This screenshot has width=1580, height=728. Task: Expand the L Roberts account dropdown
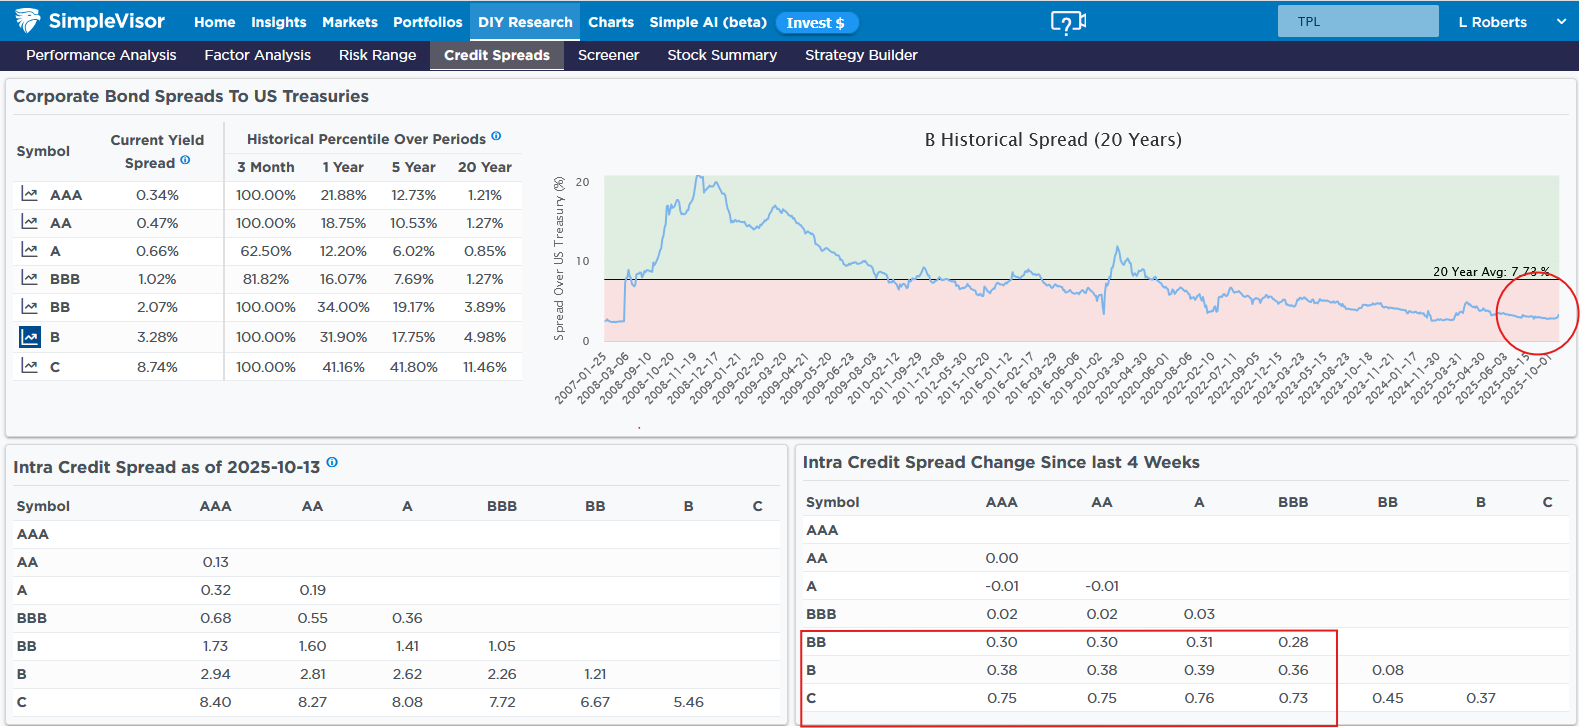pos(1560,21)
